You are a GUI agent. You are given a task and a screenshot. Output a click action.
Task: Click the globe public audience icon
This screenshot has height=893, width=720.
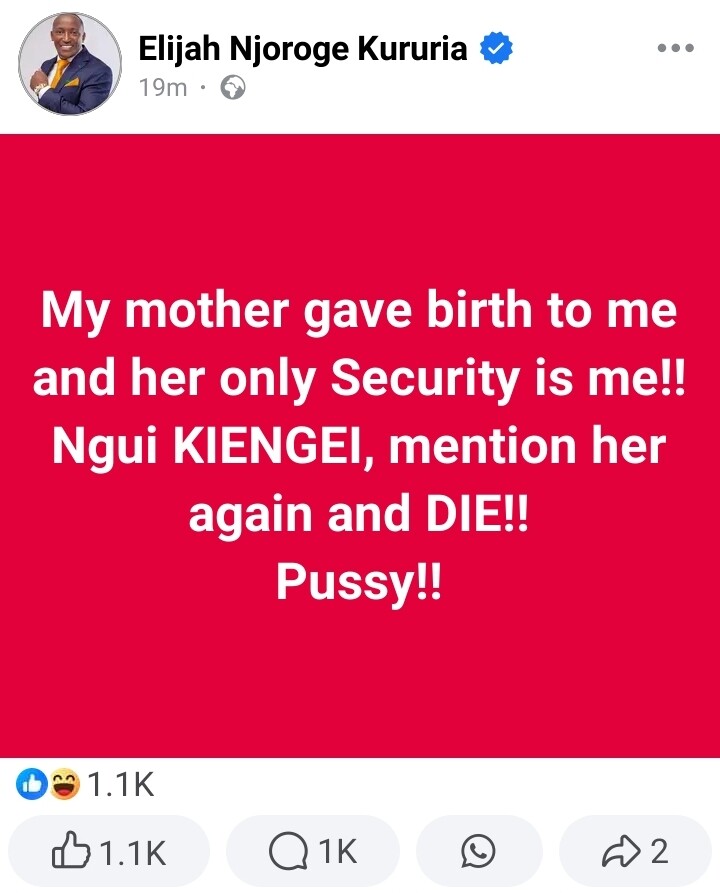[x=233, y=88]
